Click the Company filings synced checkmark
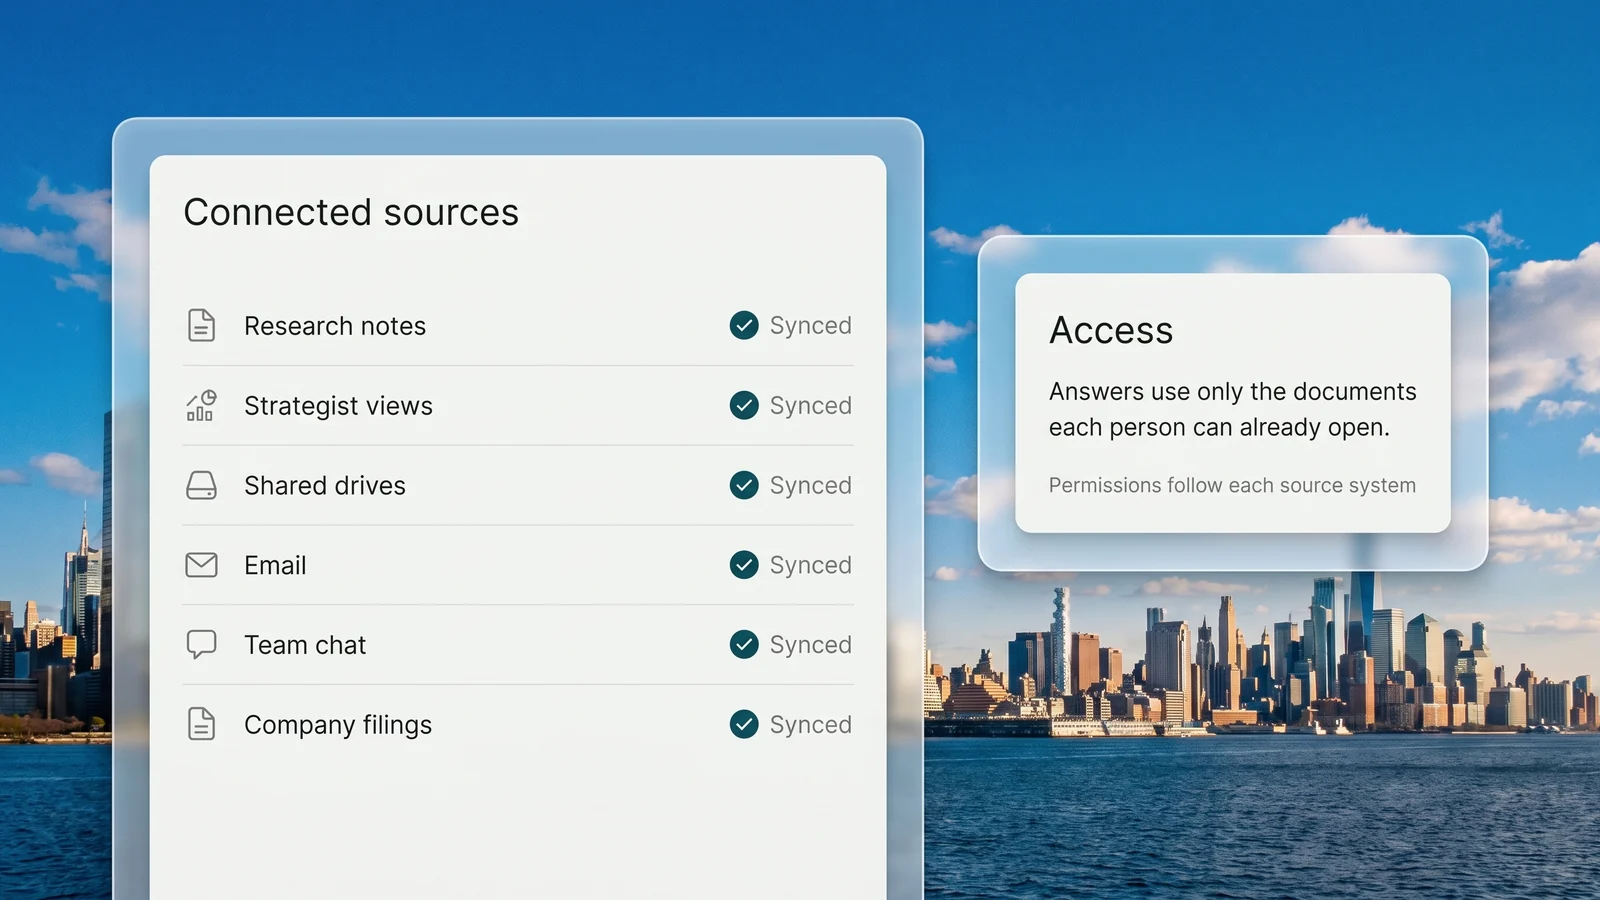Image resolution: width=1600 pixels, height=900 pixels. click(x=744, y=723)
